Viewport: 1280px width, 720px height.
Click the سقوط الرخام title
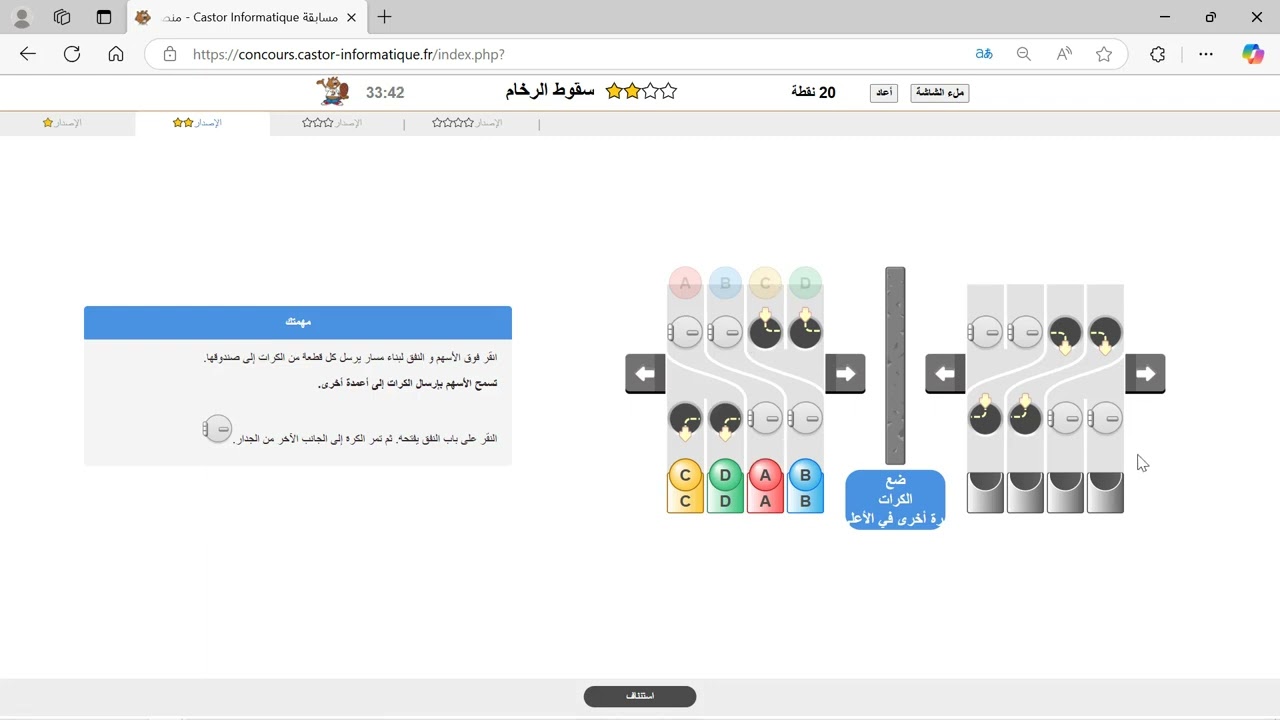point(550,91)
